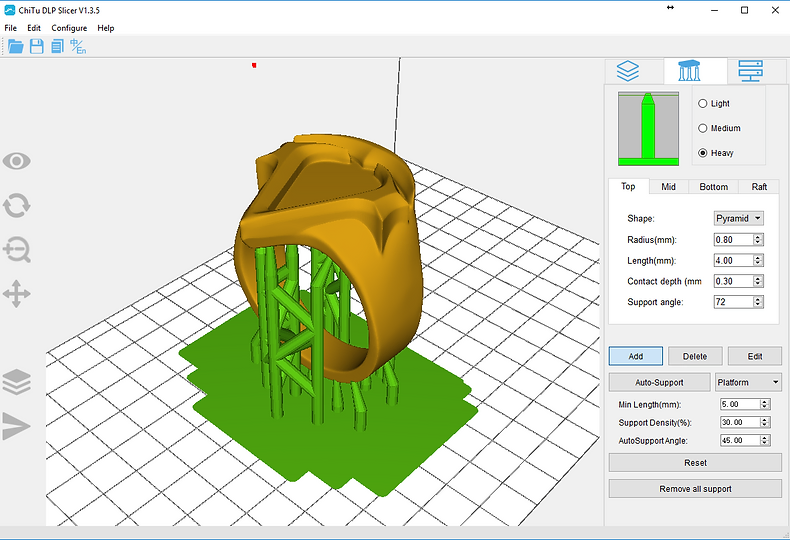Screen dimensions: 790x540
Task: Click the Auto-Support button
Action: [x=660, y=382]
